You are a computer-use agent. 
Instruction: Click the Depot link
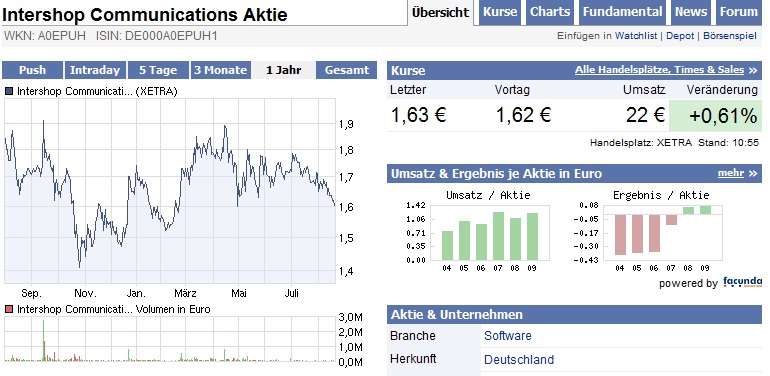(x=680, y=36)
